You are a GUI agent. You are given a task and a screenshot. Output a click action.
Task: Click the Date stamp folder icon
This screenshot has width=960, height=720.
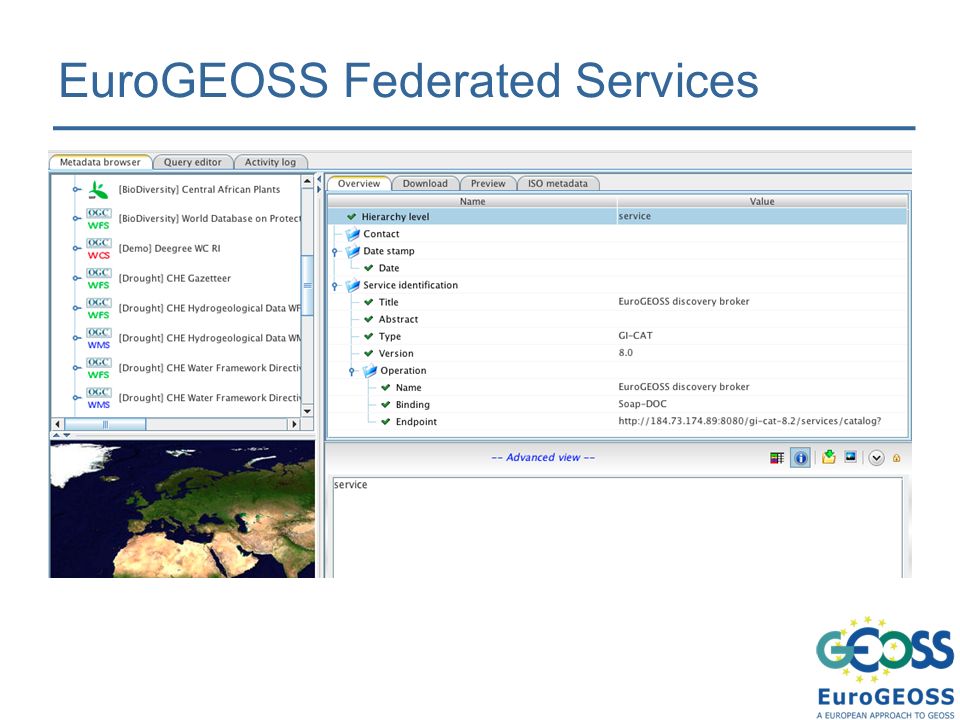coord(353,251)
